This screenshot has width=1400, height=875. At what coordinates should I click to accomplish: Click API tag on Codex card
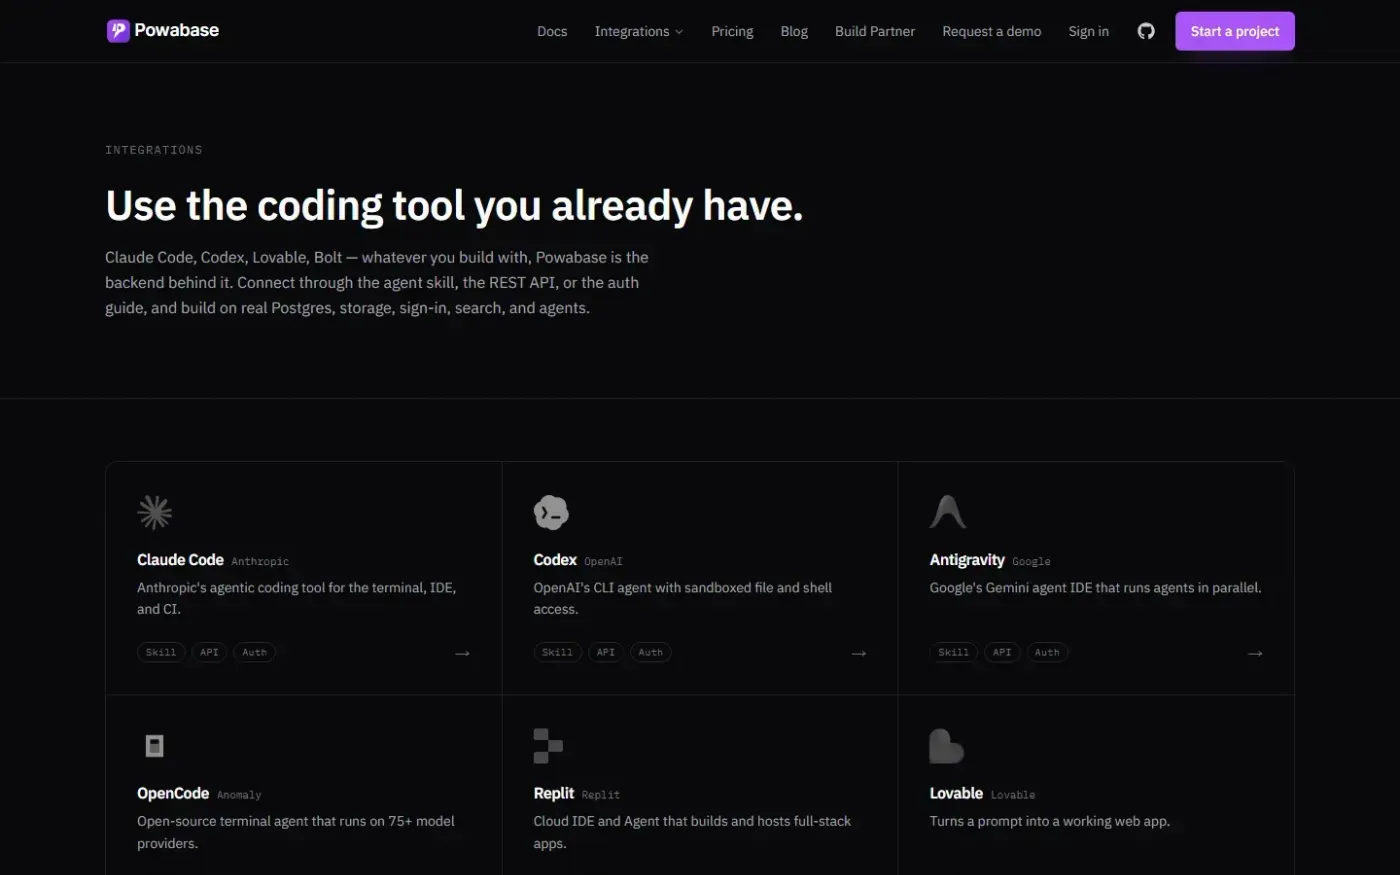pos(606,652)
